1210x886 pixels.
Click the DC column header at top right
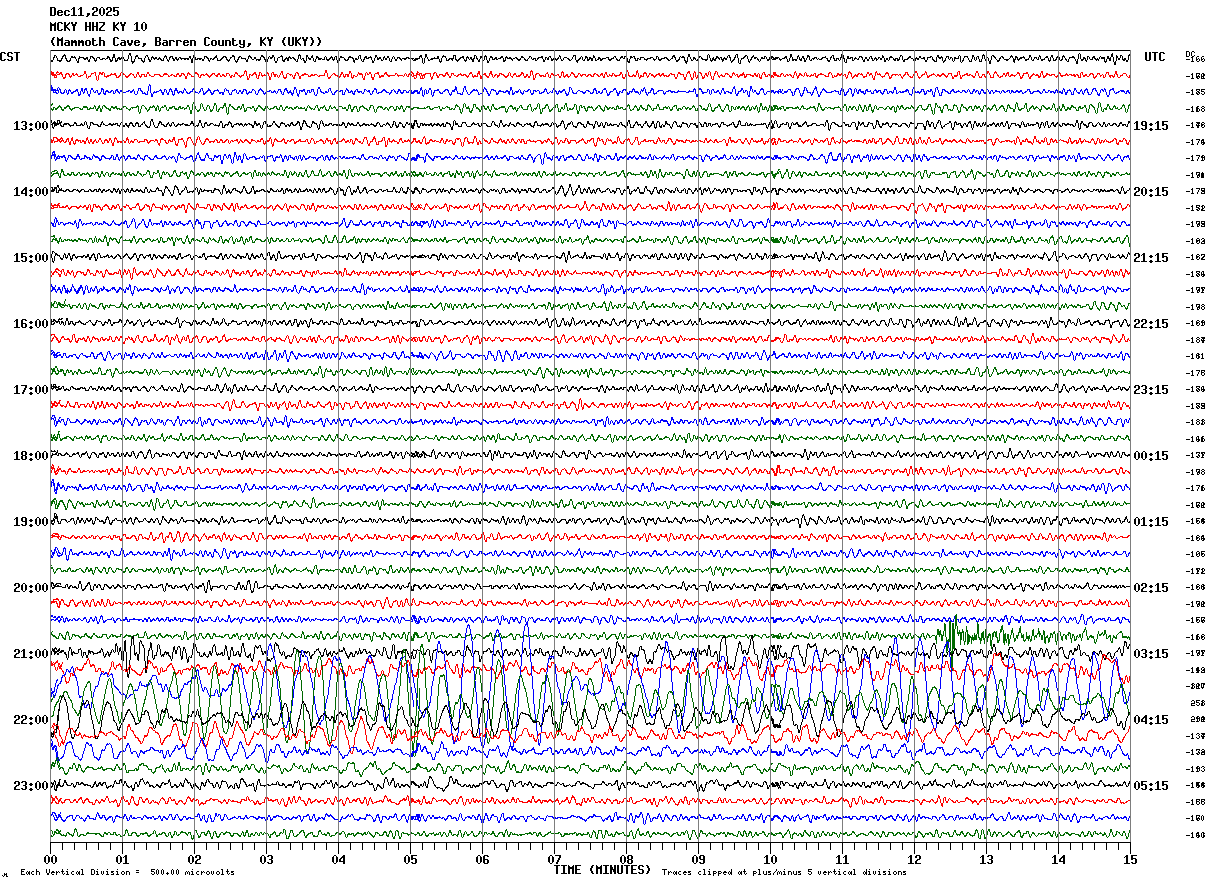[1190, 54]
